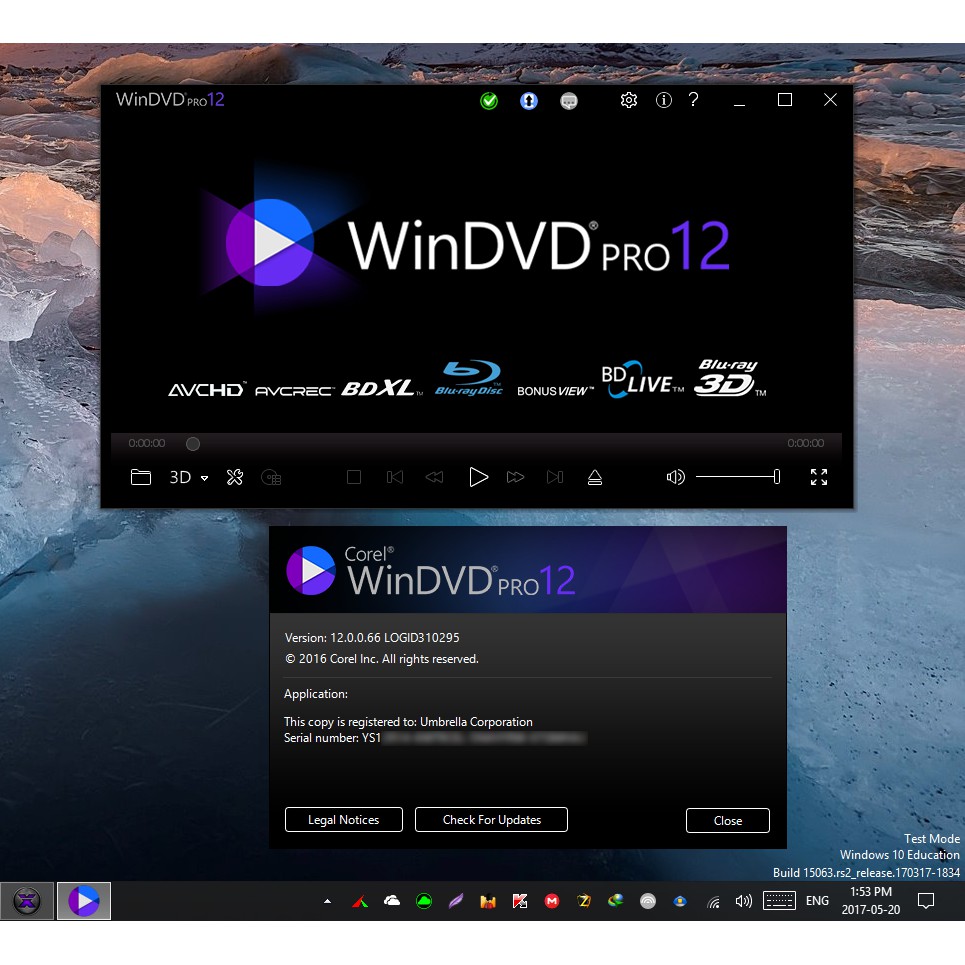Mute audio with the speaker icon
Screen dimensions: 965x965
675,477
